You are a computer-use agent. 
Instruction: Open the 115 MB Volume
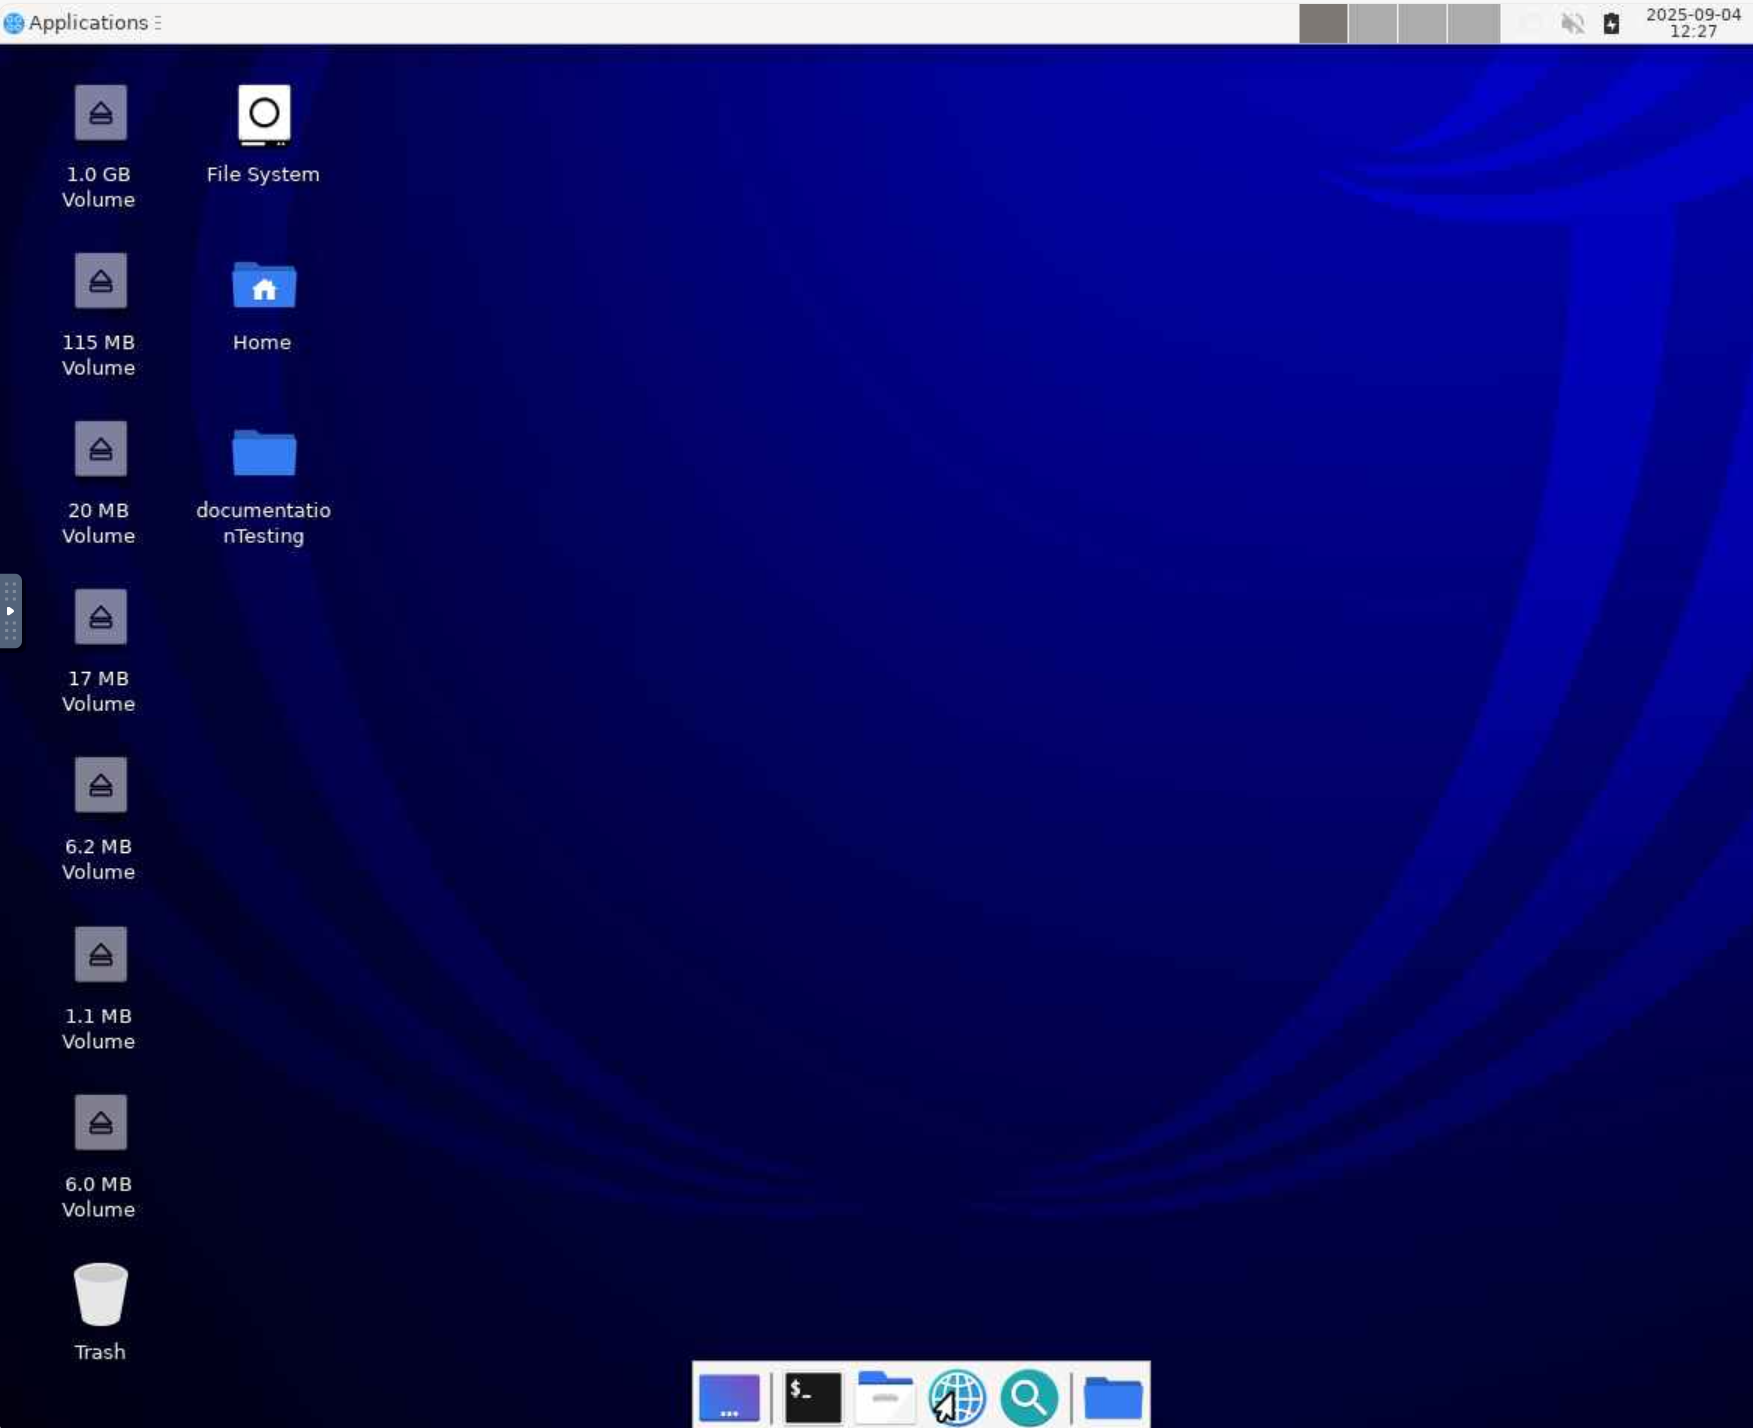coord(100,281)
